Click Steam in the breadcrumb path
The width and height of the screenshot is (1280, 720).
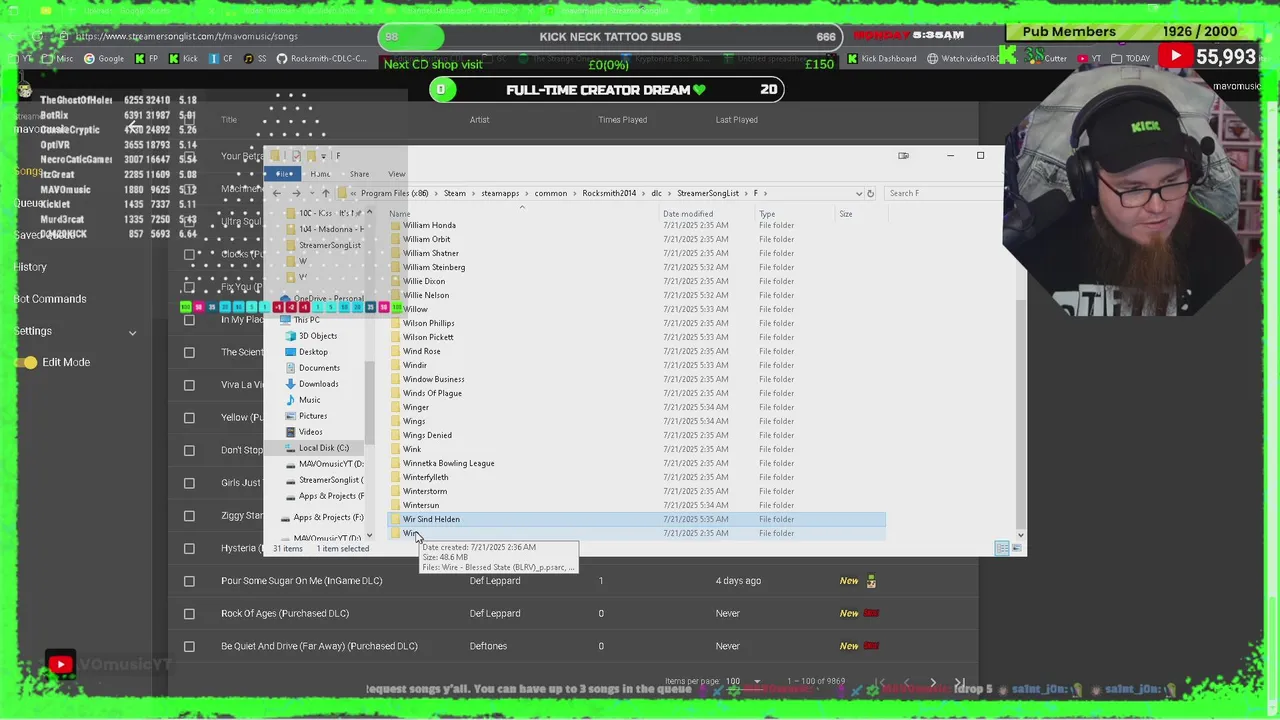[x=455, y=193]
